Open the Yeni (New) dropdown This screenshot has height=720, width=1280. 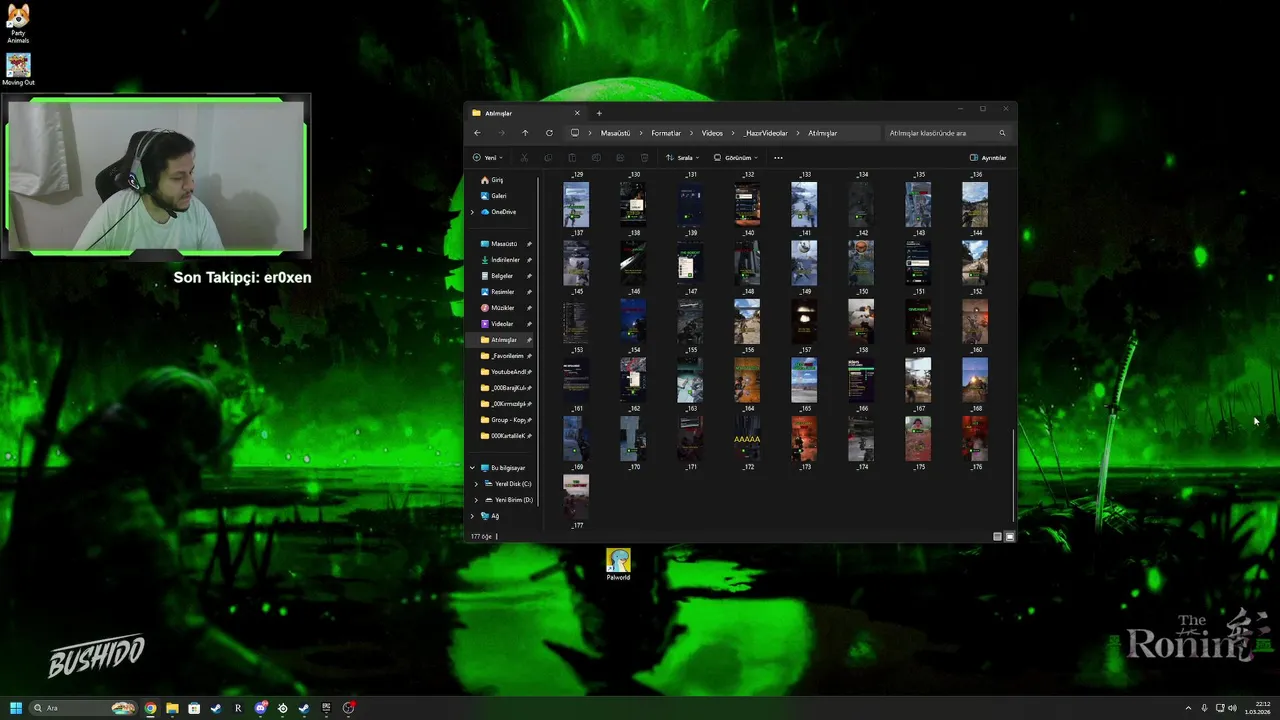(488, 157)
